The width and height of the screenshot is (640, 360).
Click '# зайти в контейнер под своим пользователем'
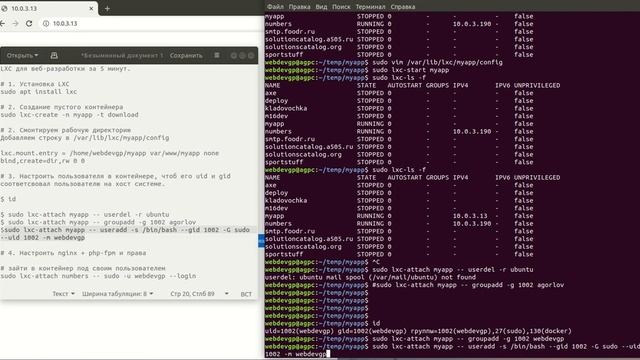(x=82, y=268)
